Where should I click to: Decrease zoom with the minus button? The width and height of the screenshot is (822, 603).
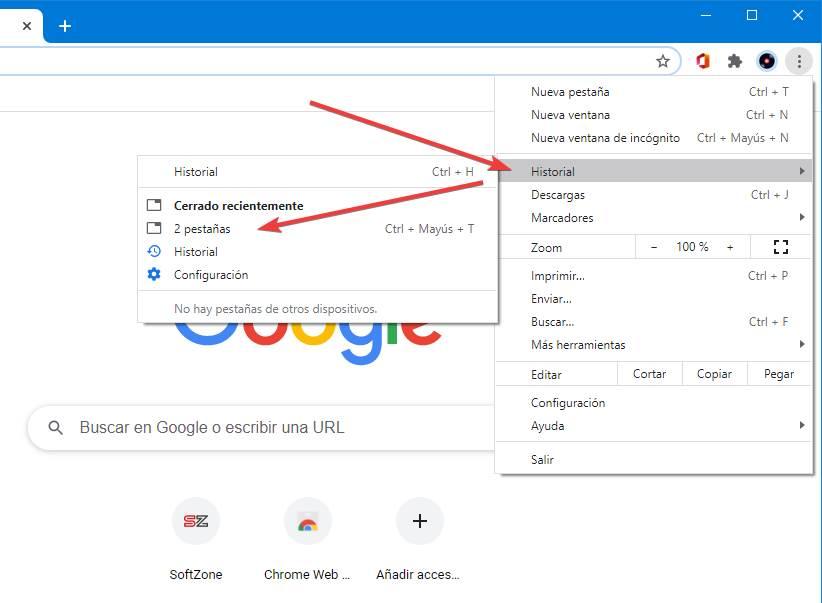tap(654, 247)
